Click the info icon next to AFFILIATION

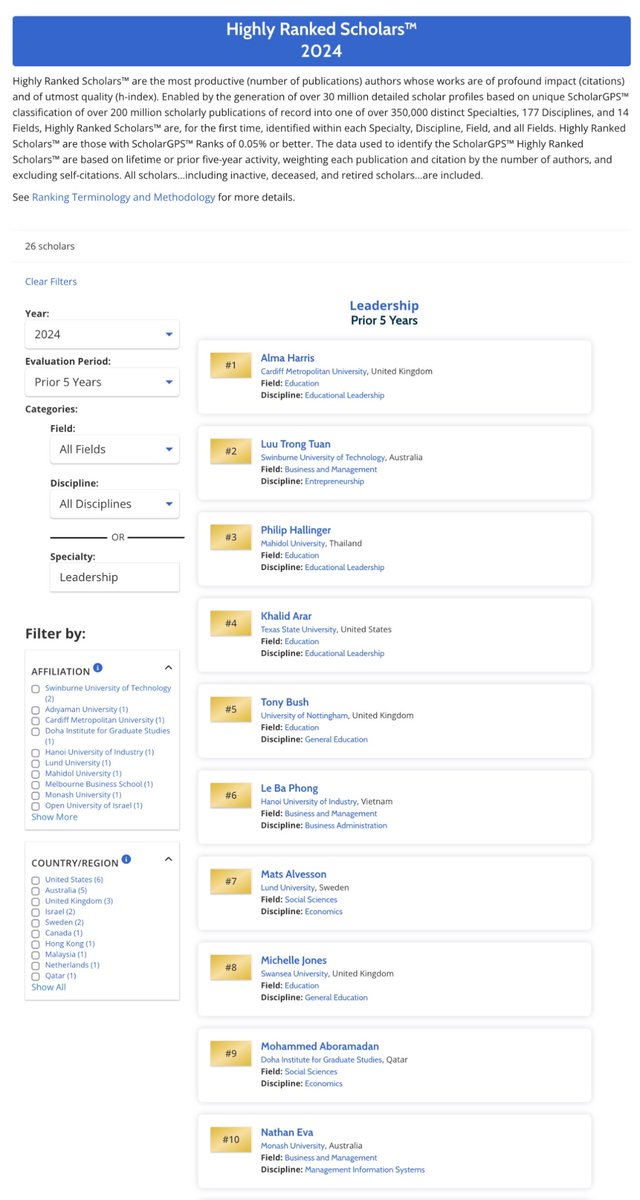(x=98, y=668)
